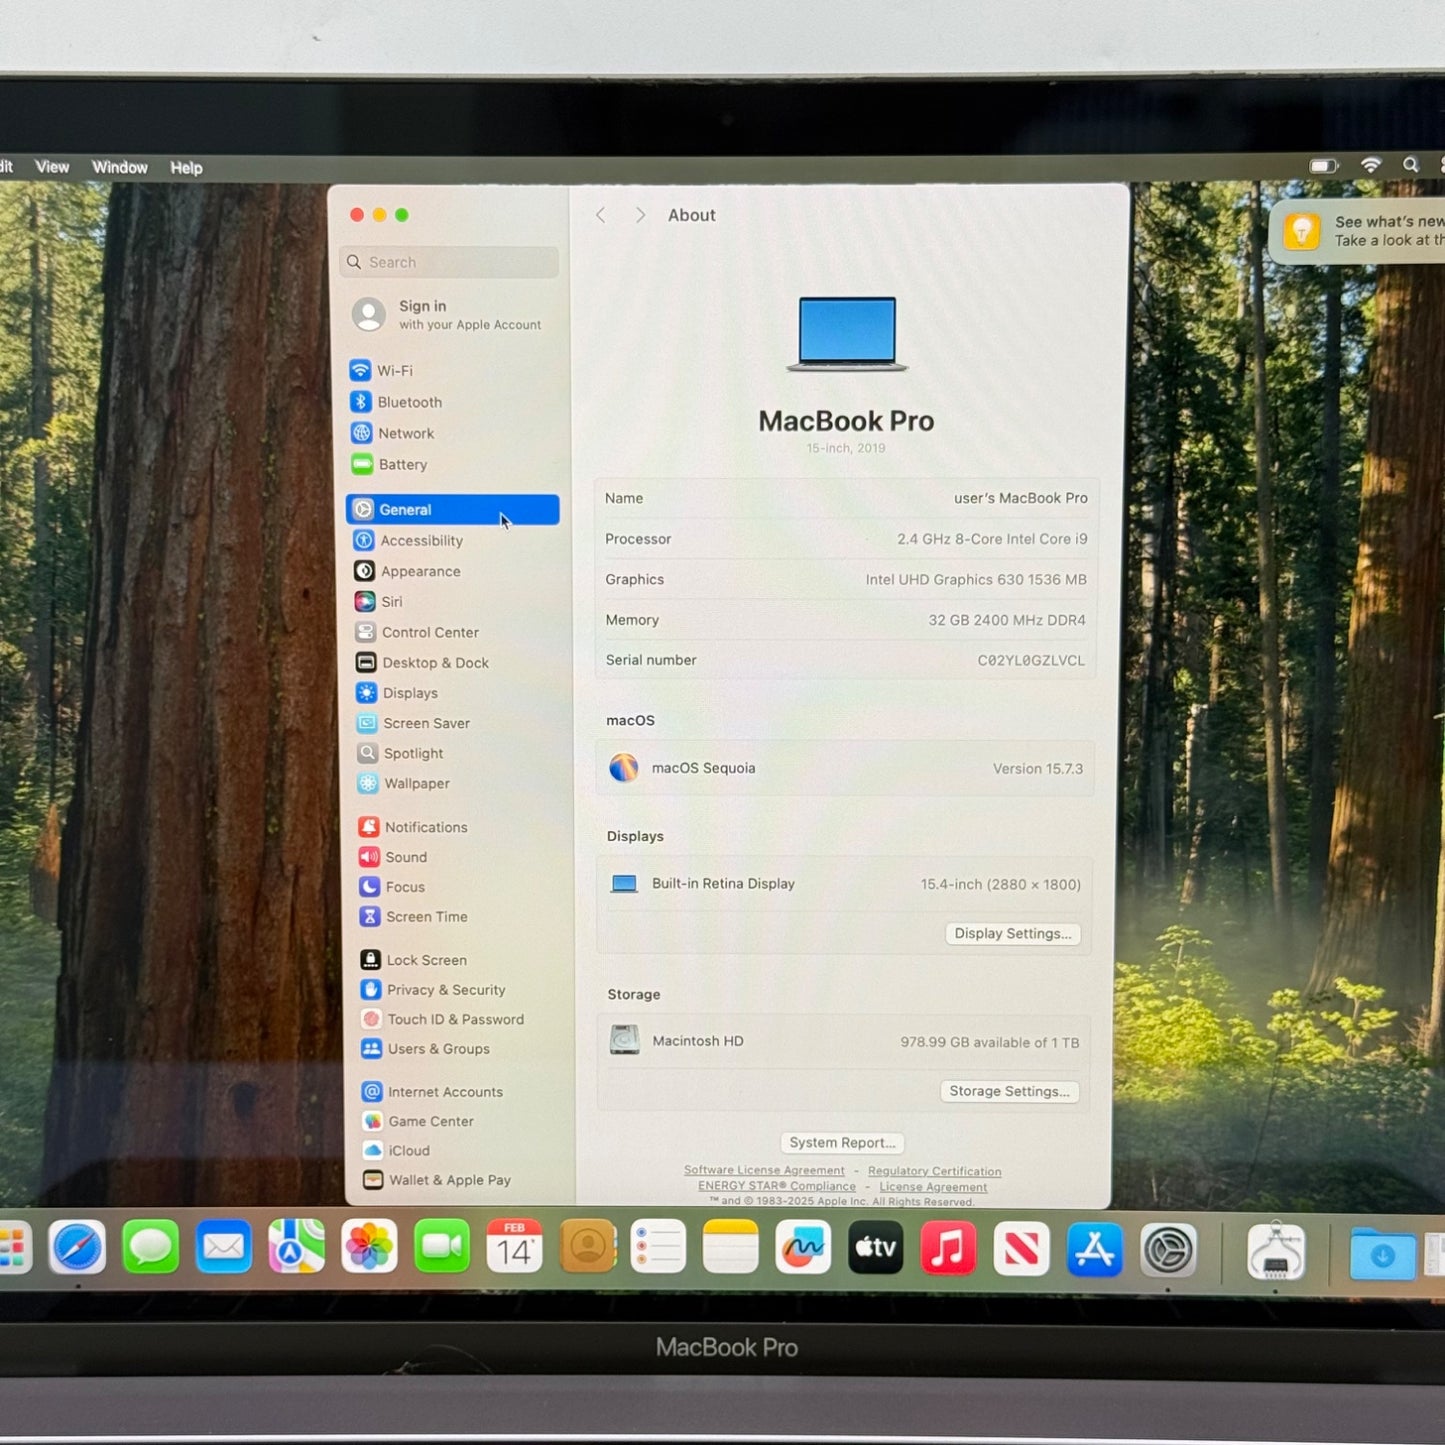This screenshot has width=1445, height=1445.
Task: Open Accessibility settings
Action: coord(420,541)
